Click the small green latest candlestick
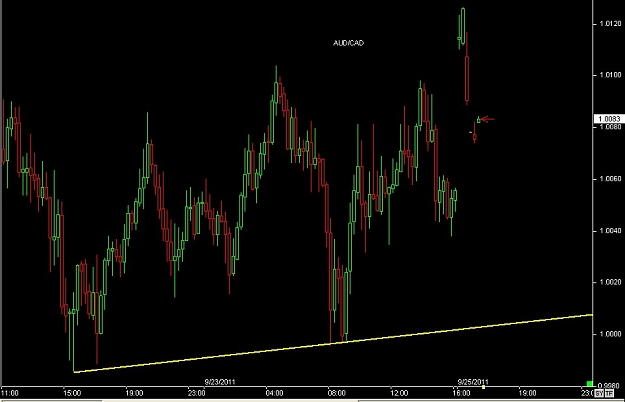 click(x=479, y=120)
